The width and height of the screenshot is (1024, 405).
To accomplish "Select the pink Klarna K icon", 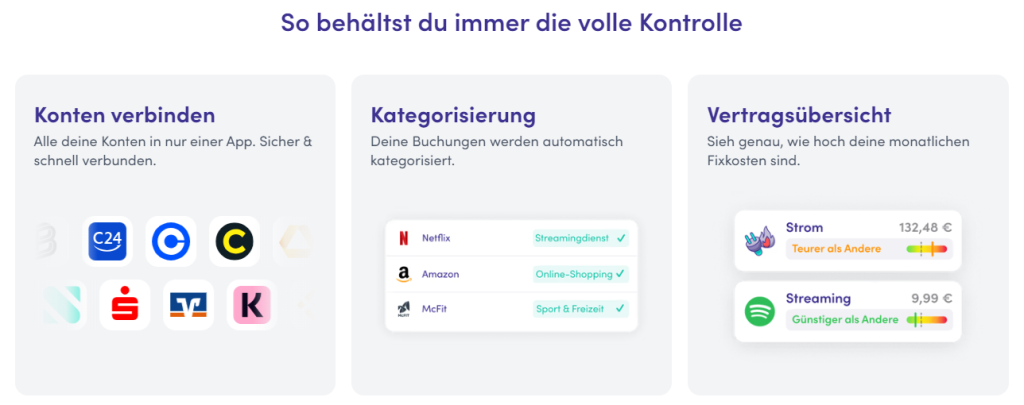I will click(x=252, y=305).
